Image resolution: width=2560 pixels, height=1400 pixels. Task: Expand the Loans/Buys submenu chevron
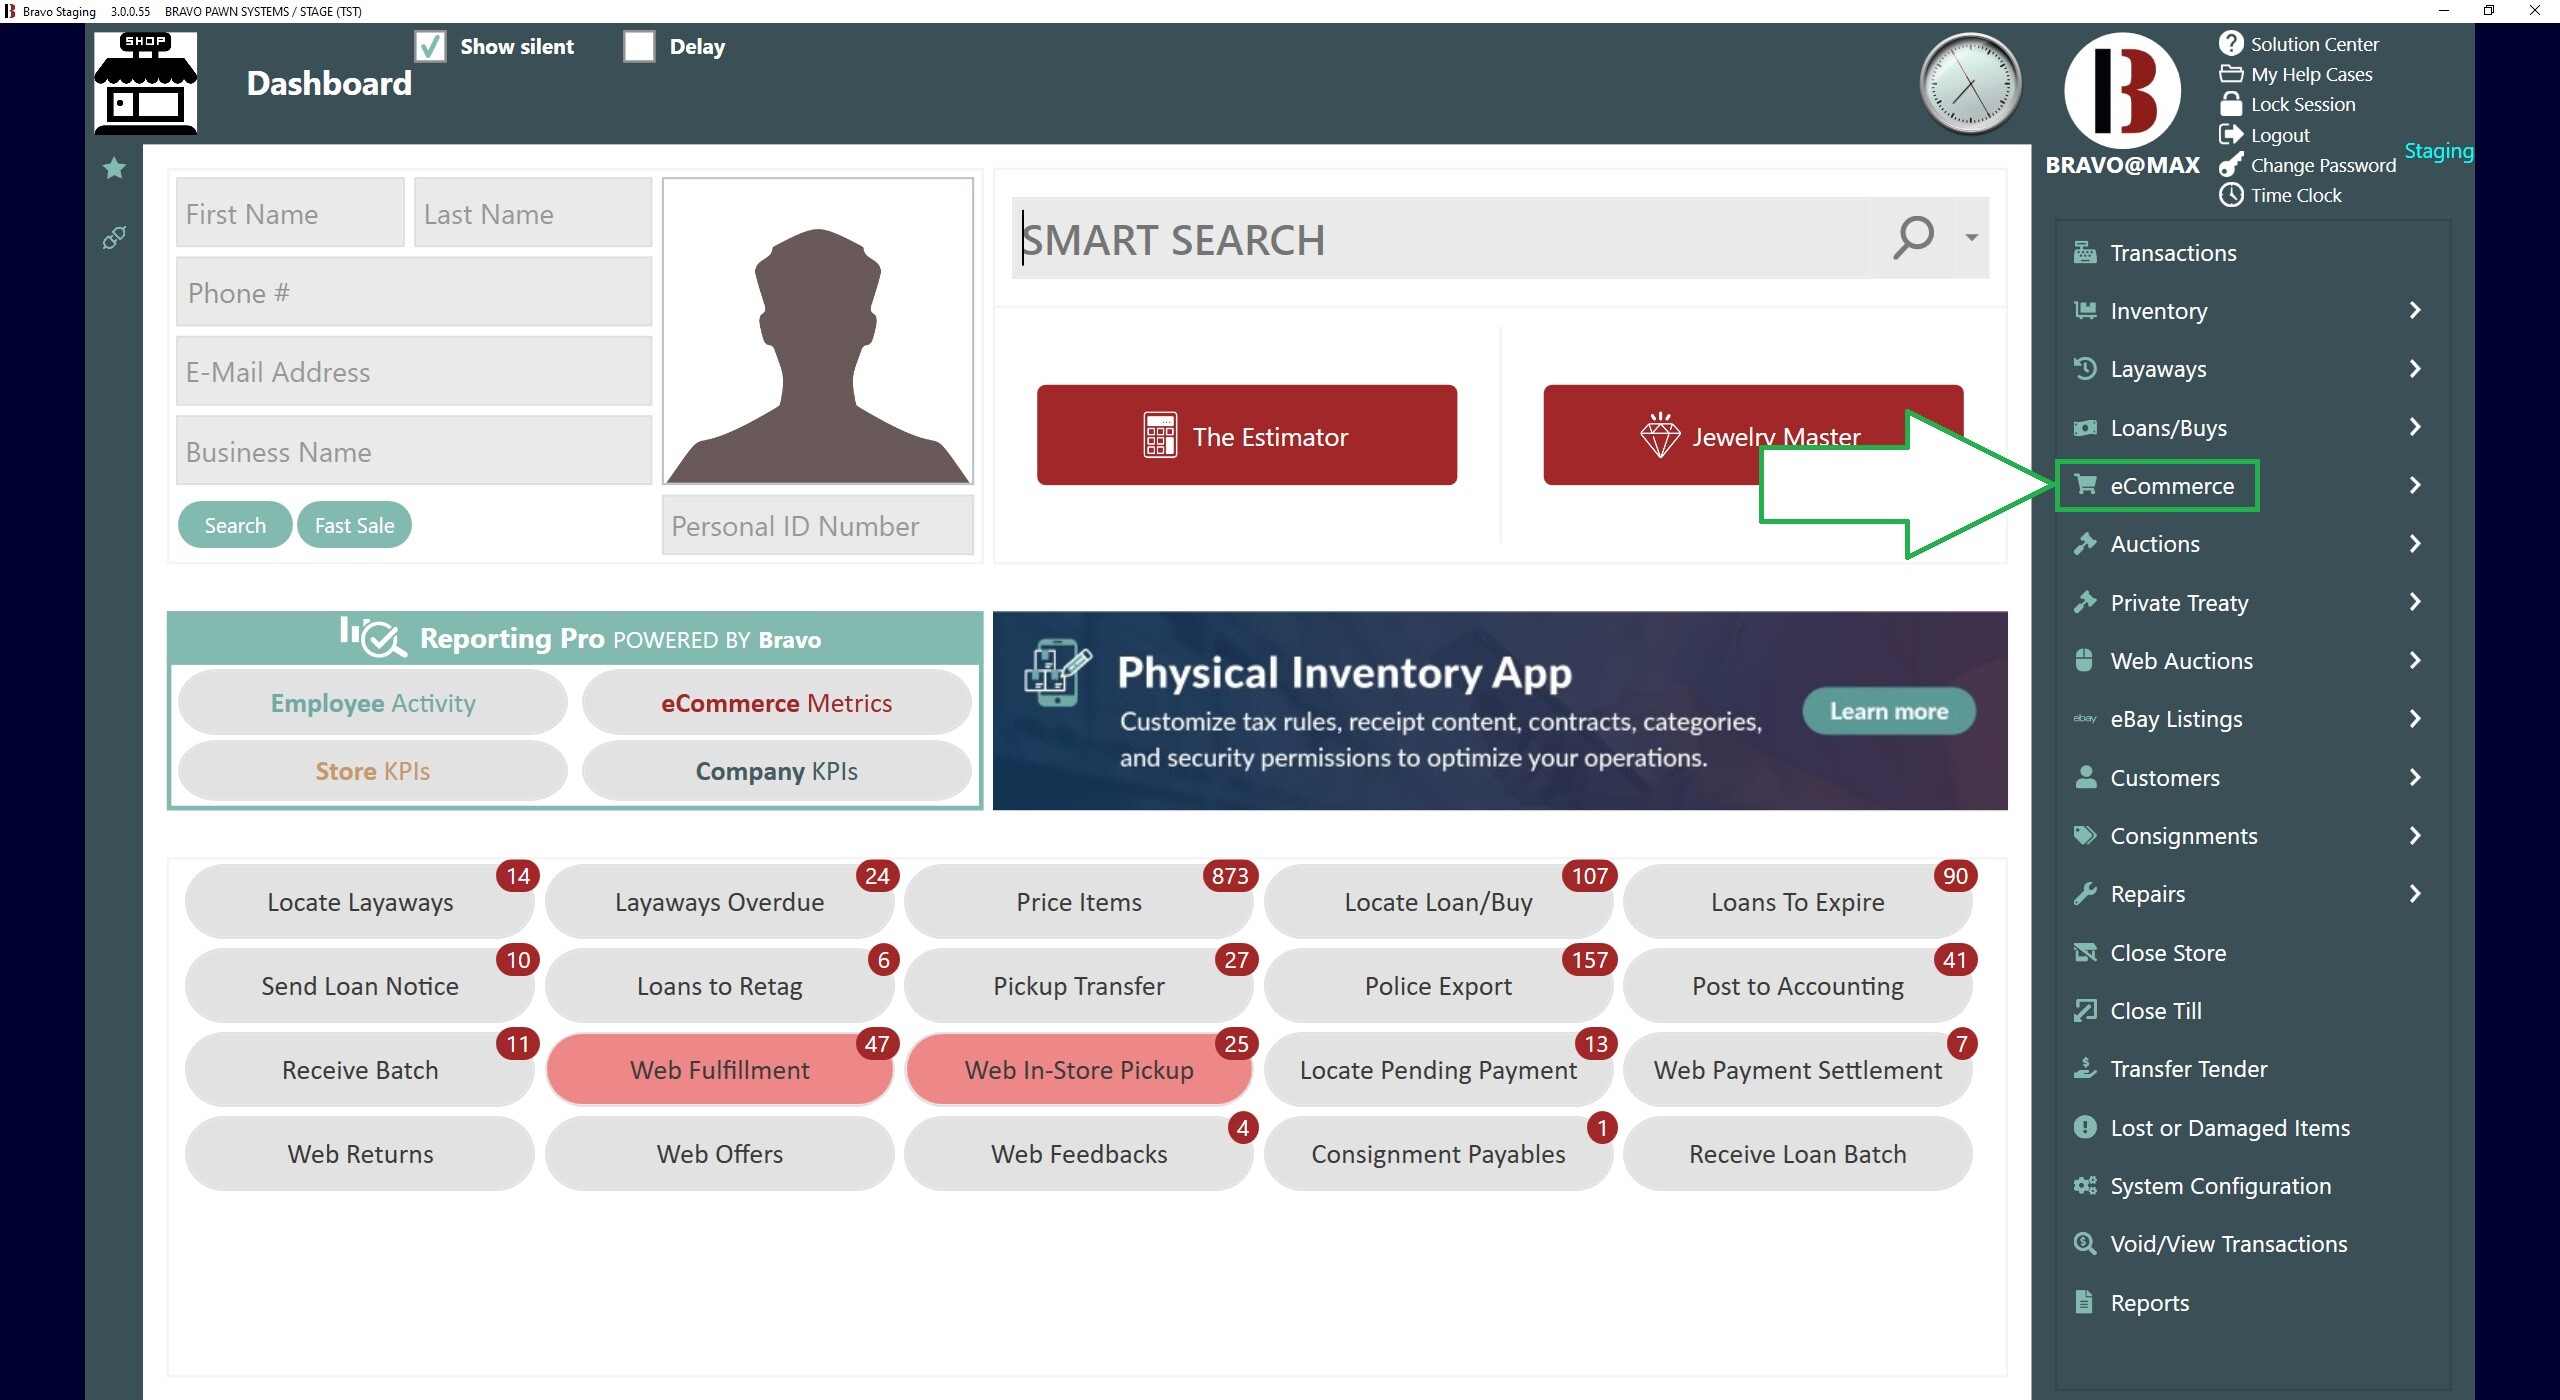[2415, 427]
